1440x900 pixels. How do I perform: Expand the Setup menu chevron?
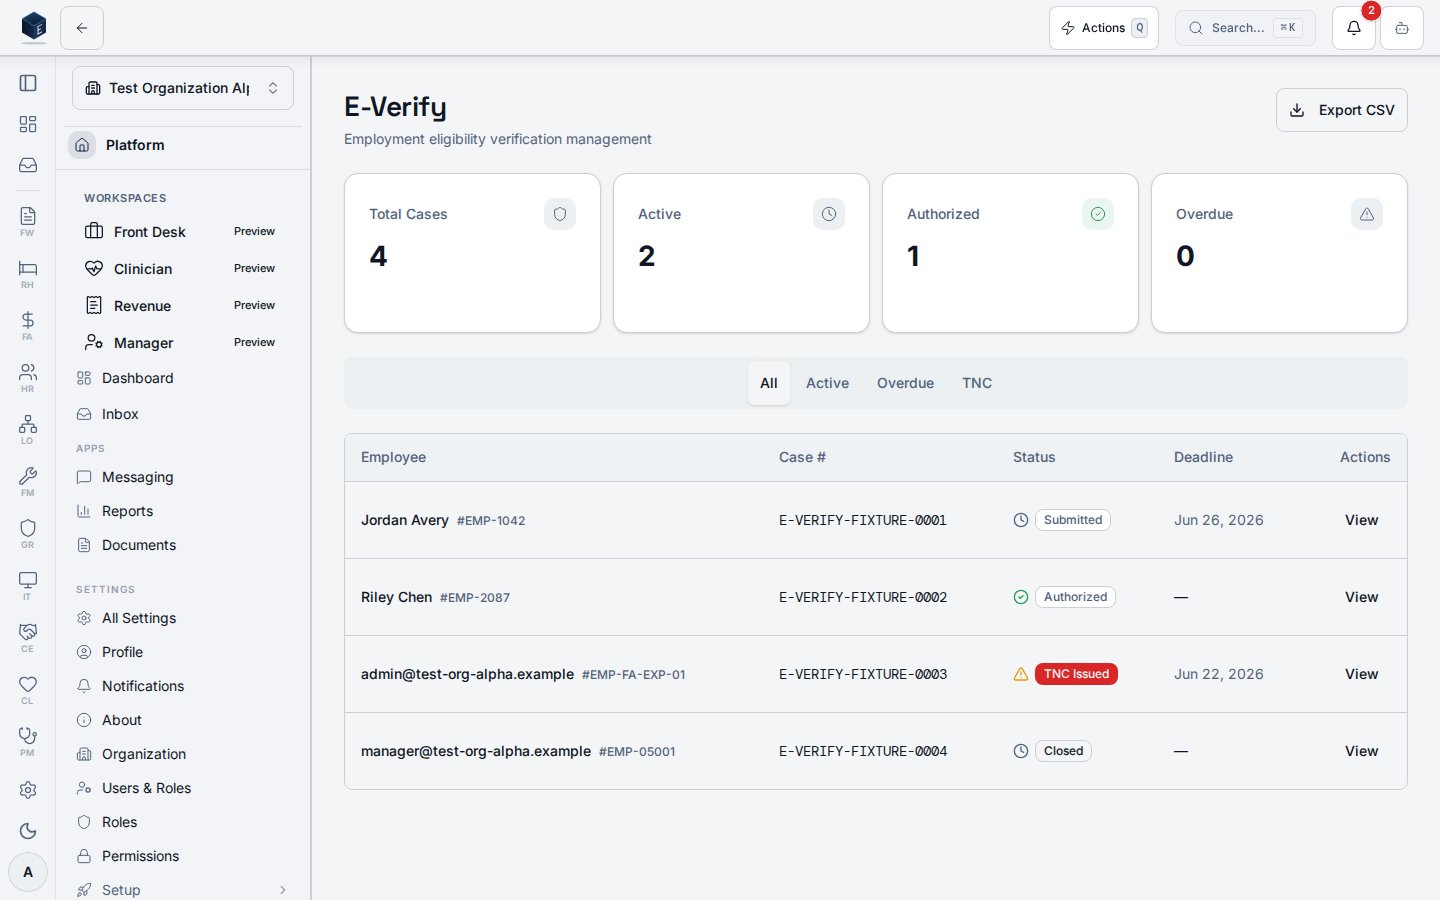[x=283, y=890]
